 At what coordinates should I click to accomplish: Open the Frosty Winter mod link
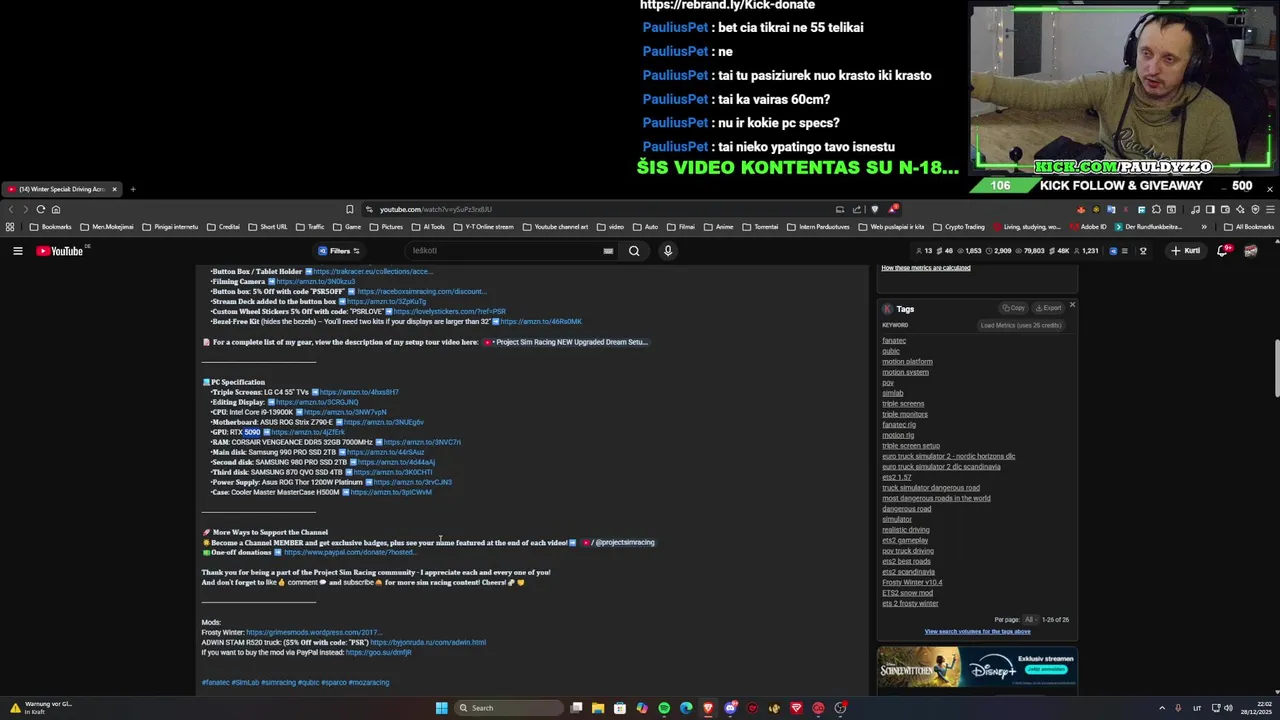click(313, 632)
